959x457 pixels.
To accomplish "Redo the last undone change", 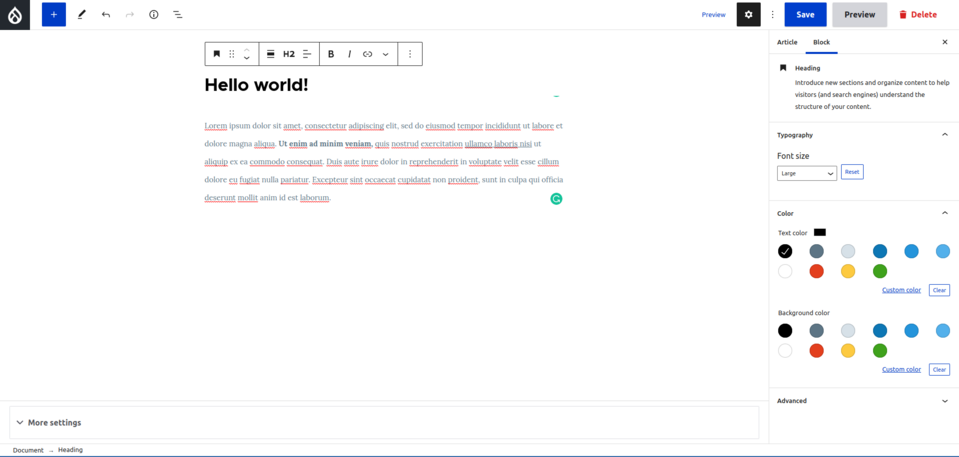I will tap(130, 15).
